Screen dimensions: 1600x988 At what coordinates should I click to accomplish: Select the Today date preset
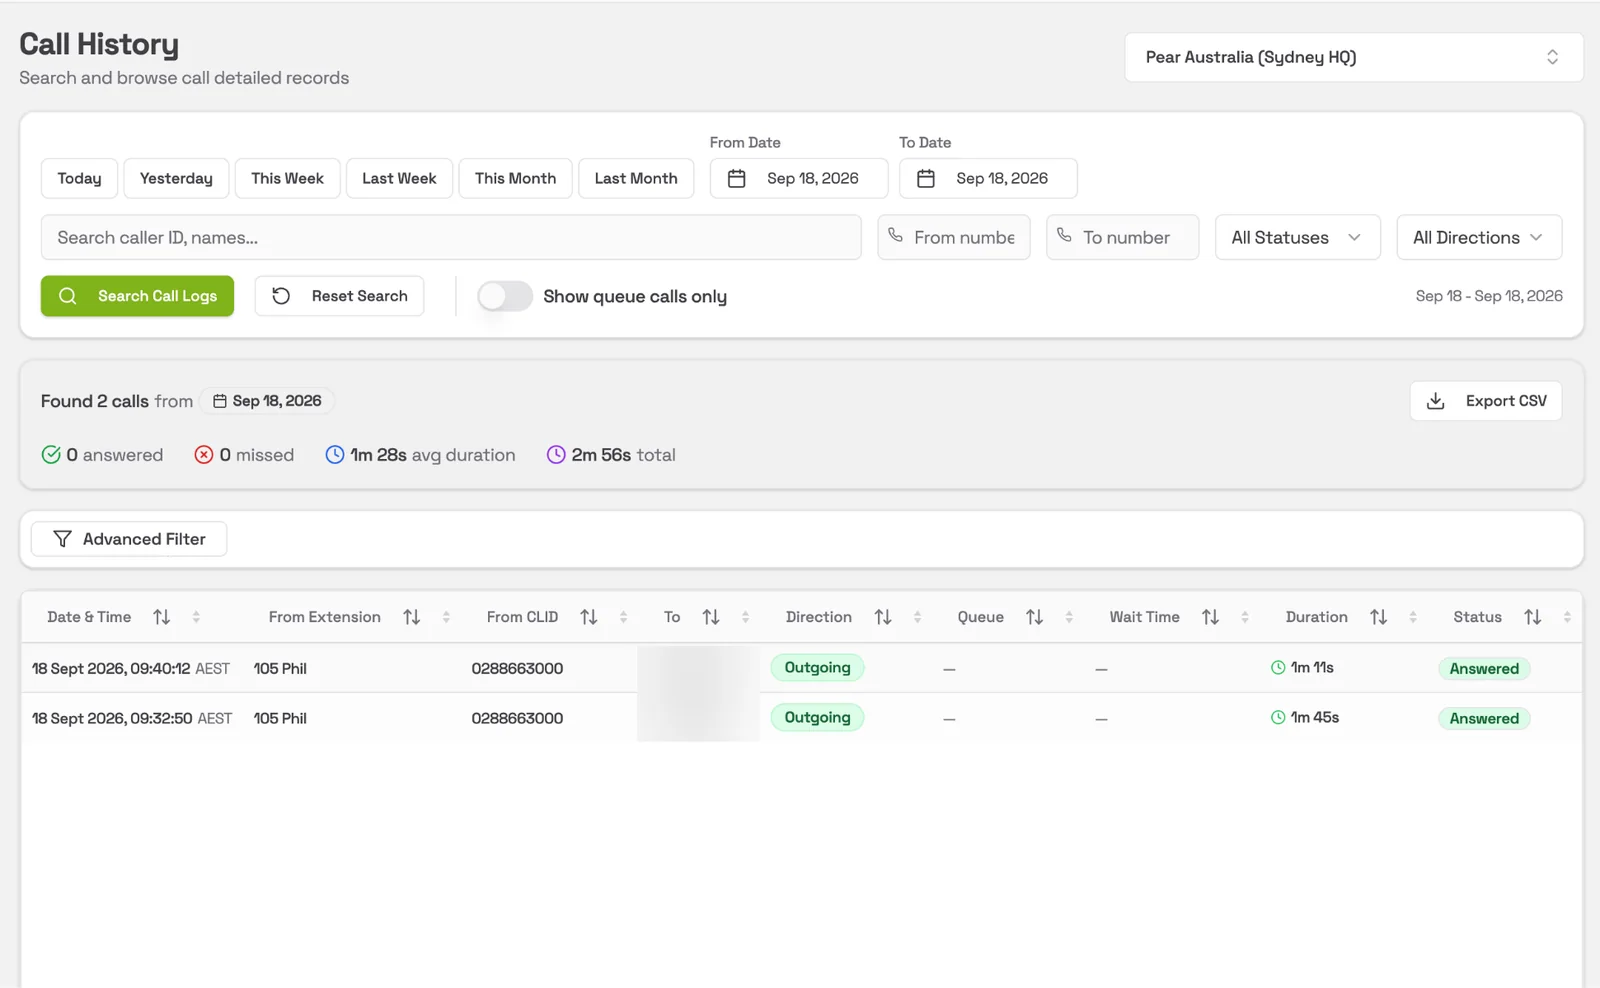[79, 178]
